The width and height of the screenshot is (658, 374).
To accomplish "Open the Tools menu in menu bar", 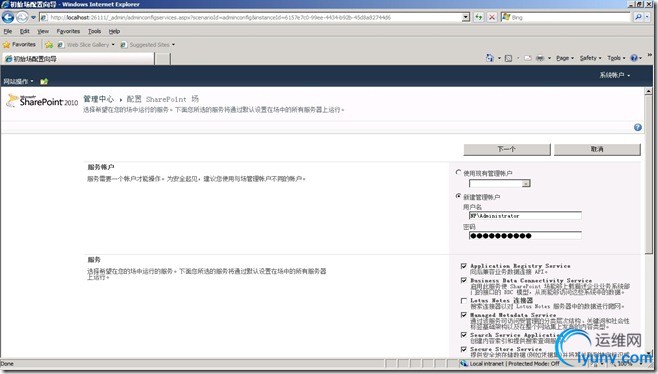I will coord(94,31).
